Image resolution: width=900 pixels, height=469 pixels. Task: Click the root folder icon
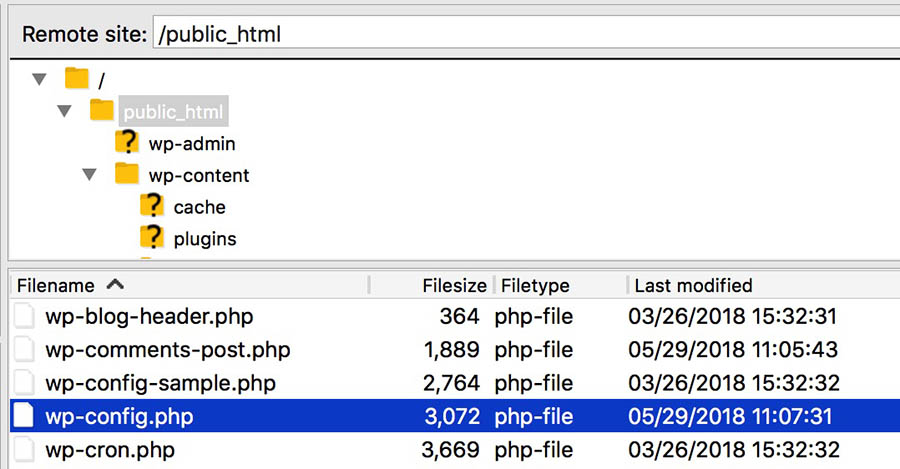pos(78,78)
